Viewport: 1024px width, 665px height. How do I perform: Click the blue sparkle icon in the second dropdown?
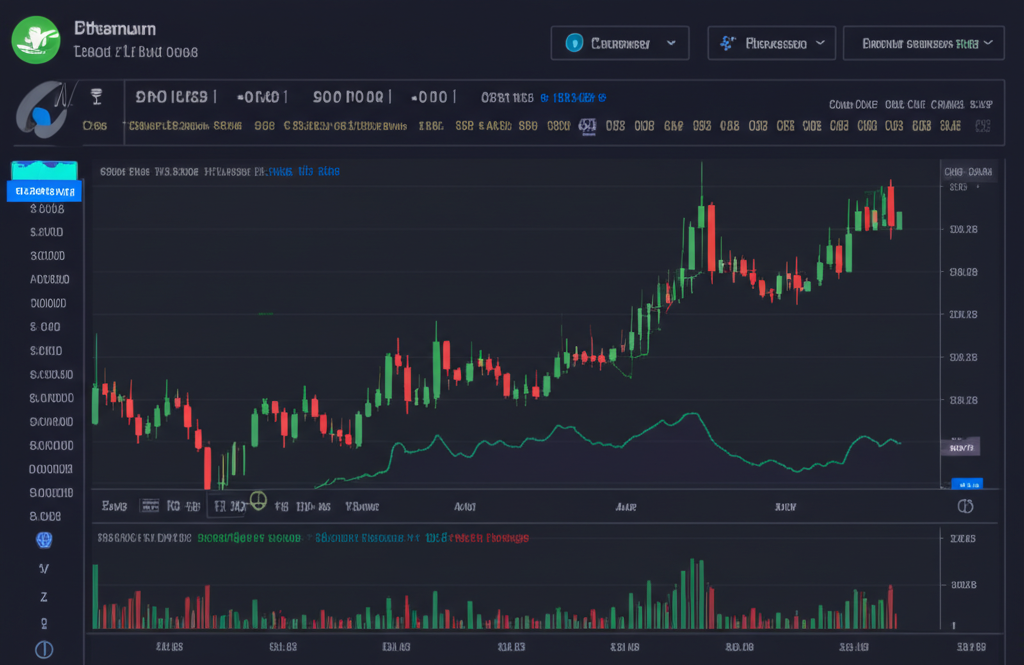tap(728, 43)
